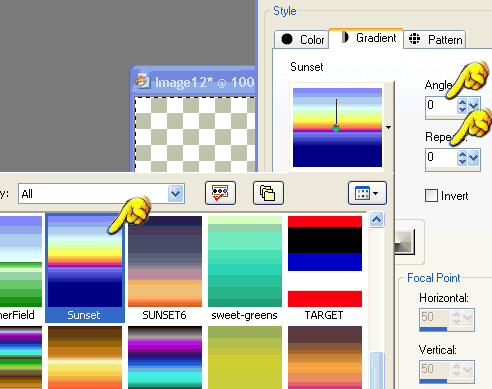Open the Angle dropdown arrow
The image size is (492, 389).
click(x=473, y=105)
